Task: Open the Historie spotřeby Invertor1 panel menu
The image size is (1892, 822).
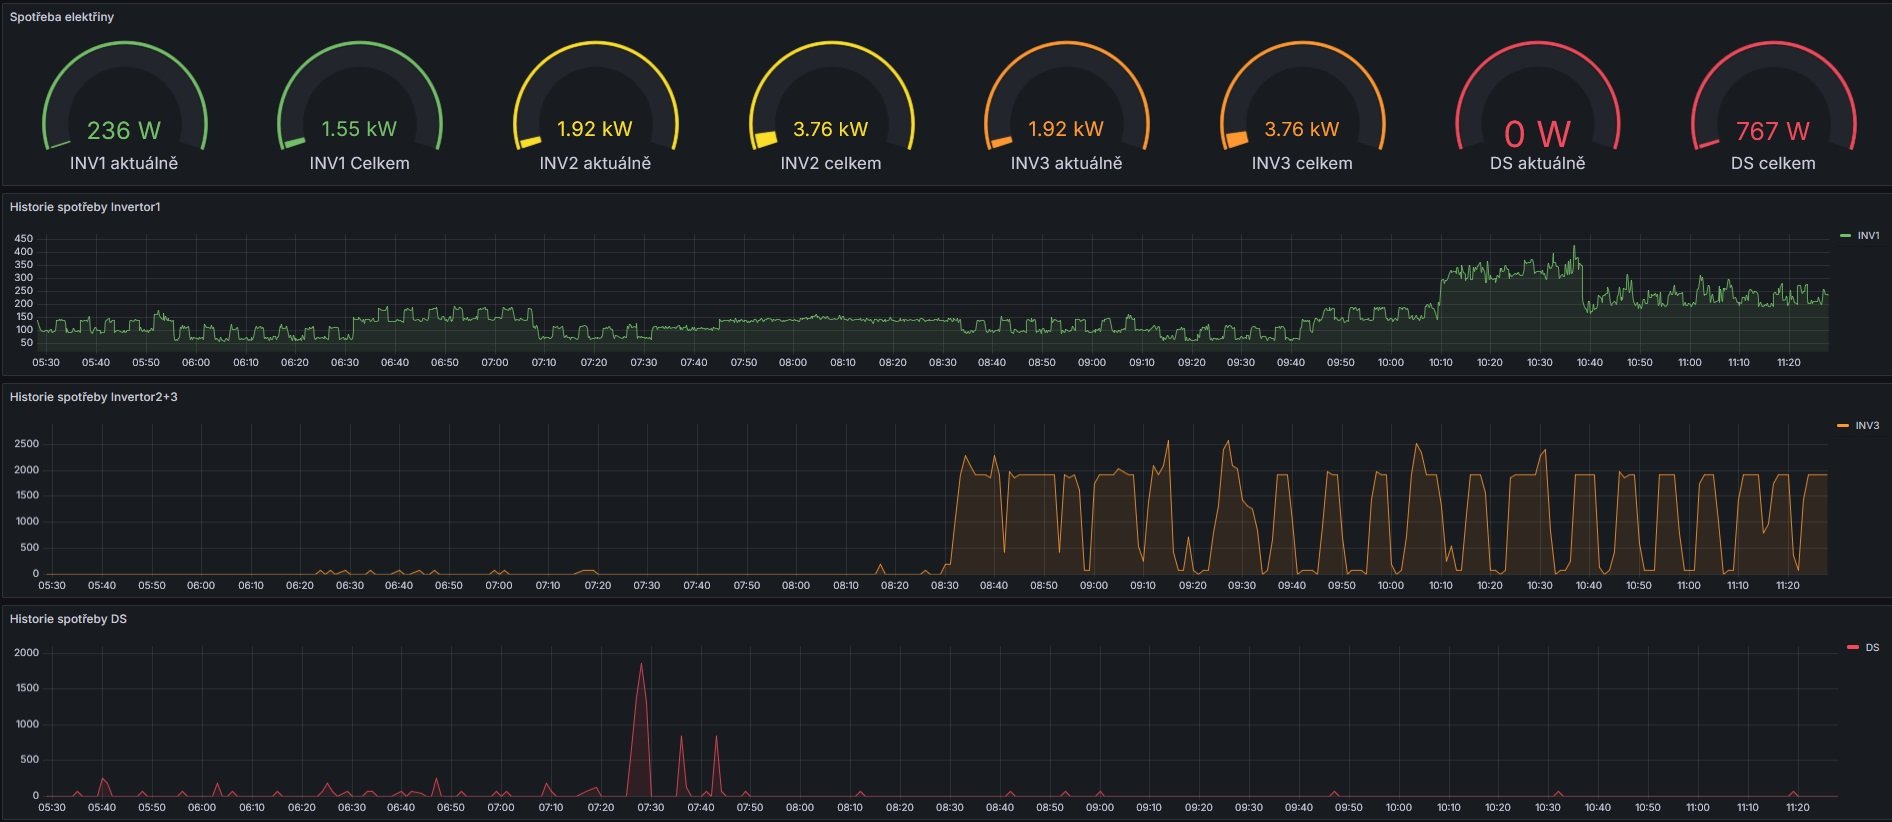Action: pos(85,207)
